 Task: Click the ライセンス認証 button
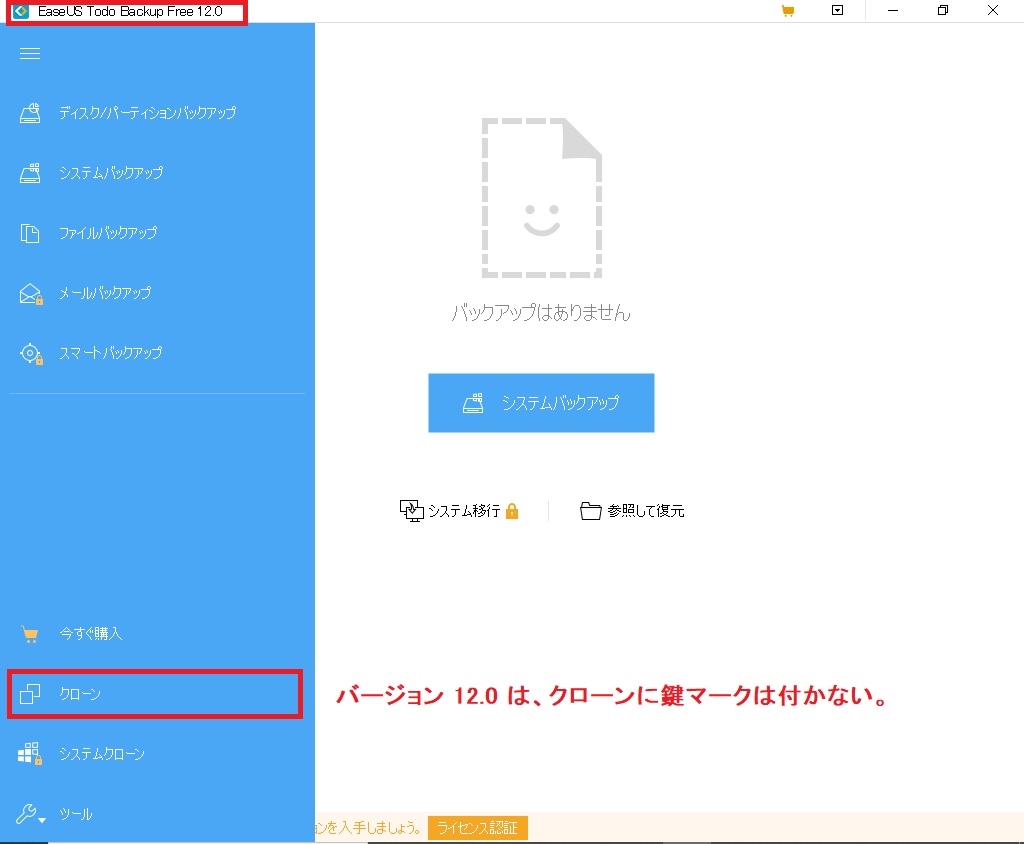click(x=478, y=828)
